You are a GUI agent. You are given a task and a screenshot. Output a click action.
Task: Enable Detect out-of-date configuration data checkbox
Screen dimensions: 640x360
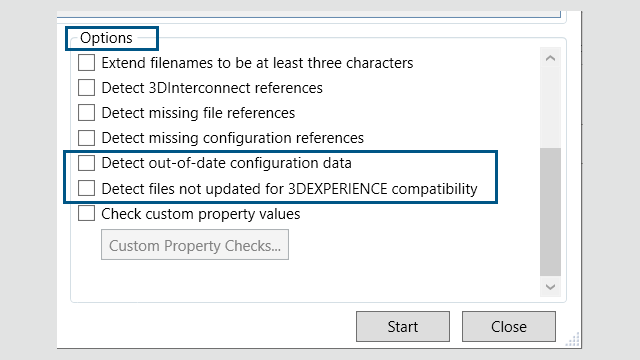[x=86, y=163]
